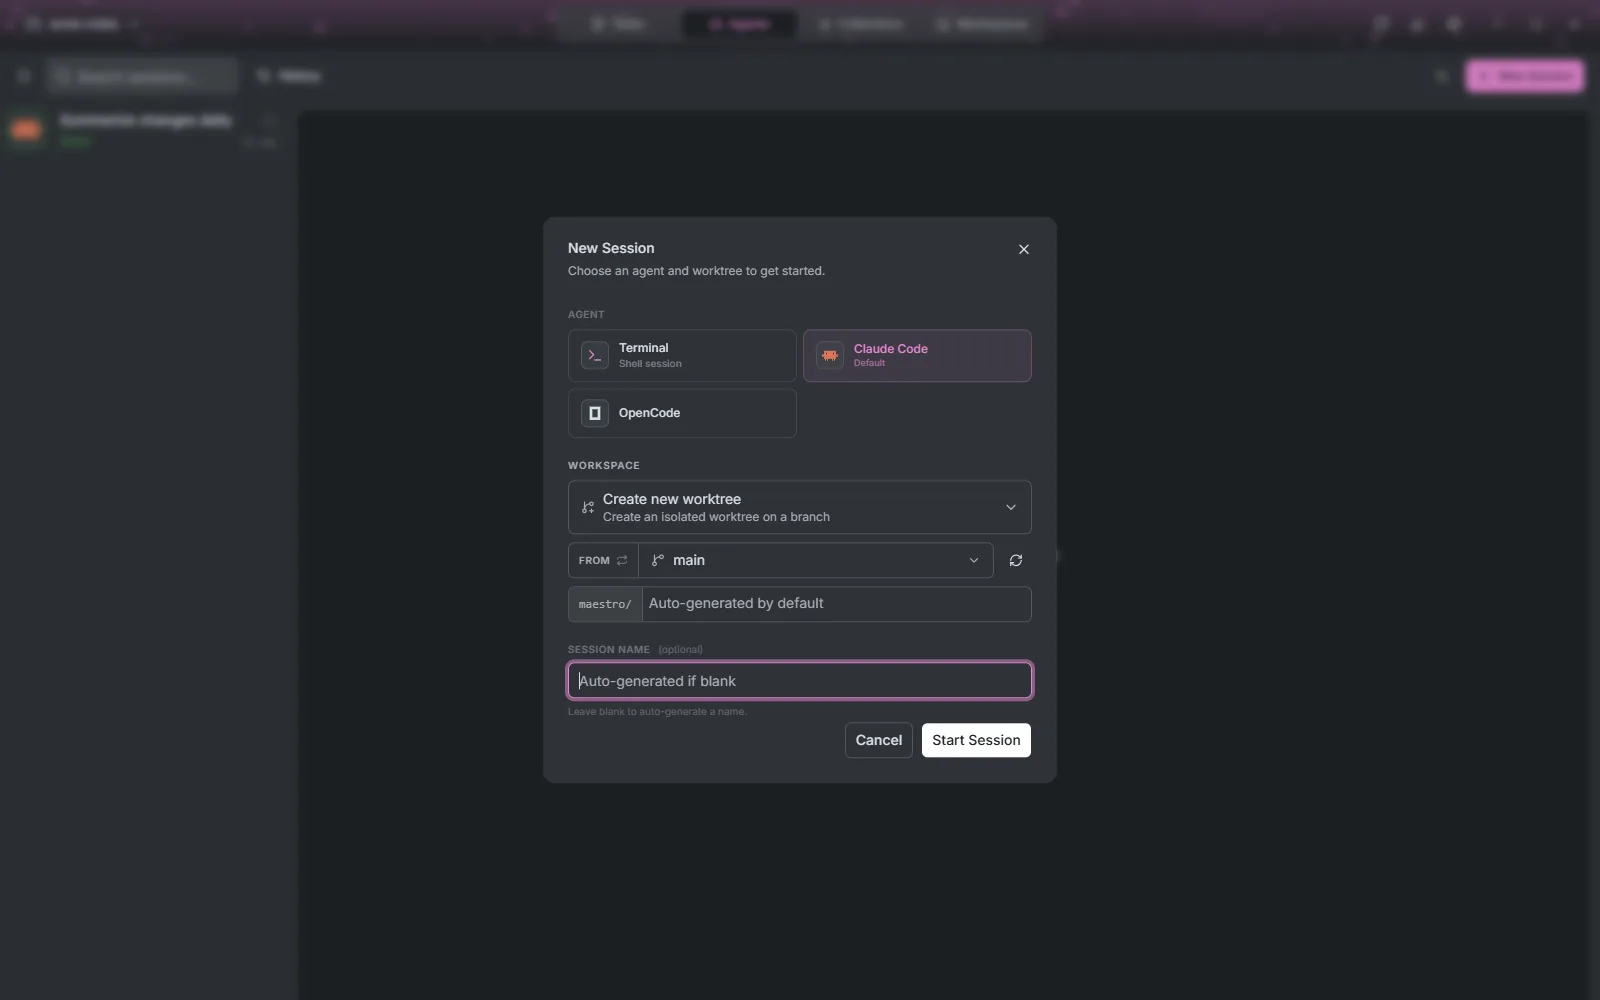Viewport: 1600px width, 1000px height.
Task: Click the branch name auto-generated field
Action: (836, 604)
